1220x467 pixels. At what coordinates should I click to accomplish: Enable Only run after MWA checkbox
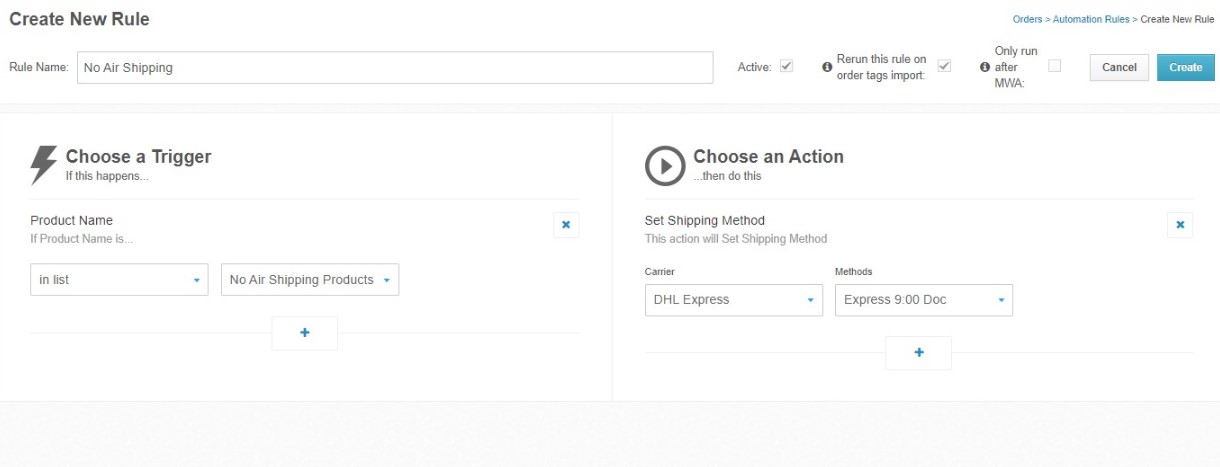pos(1054,66)
